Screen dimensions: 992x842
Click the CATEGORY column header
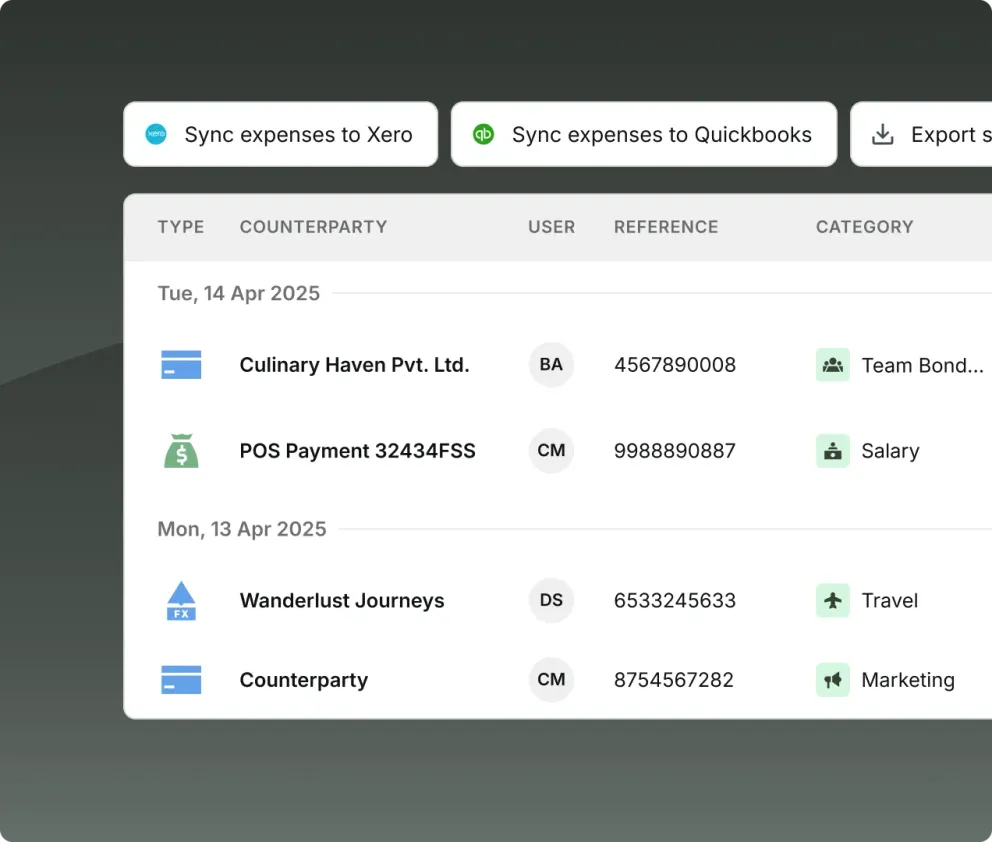click(865, 227)
